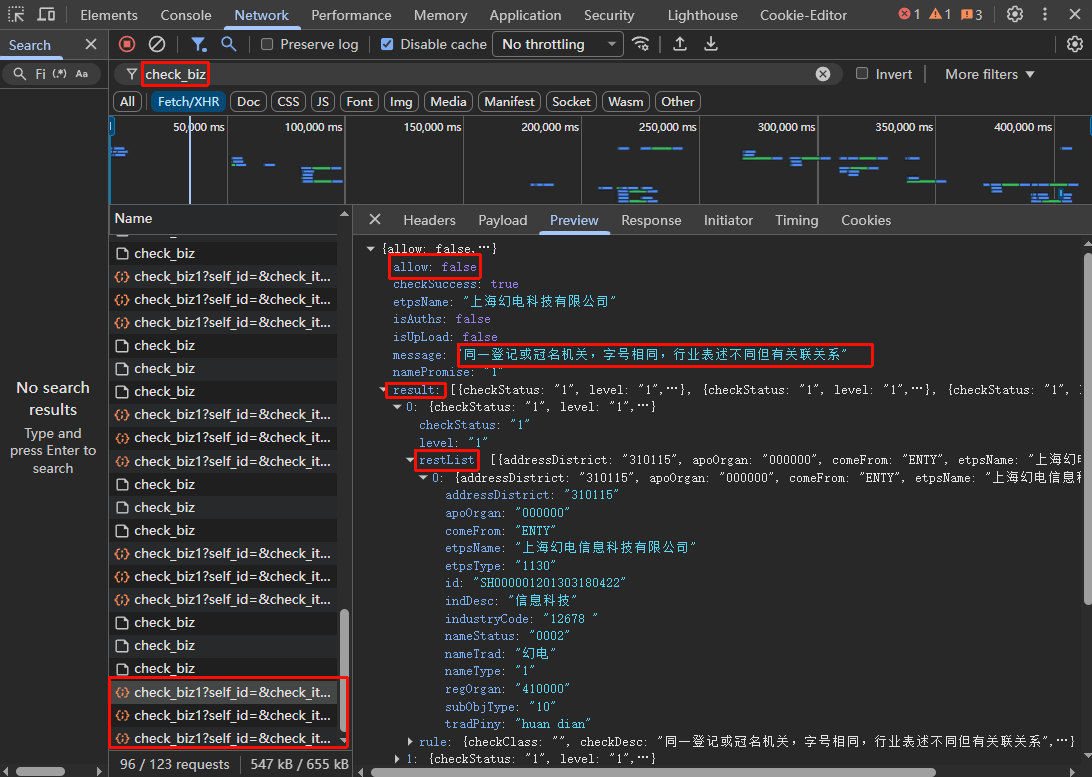The image size is (1092, 777).
Task: Open network panel settings gear
Action: tap(1075, 45)
